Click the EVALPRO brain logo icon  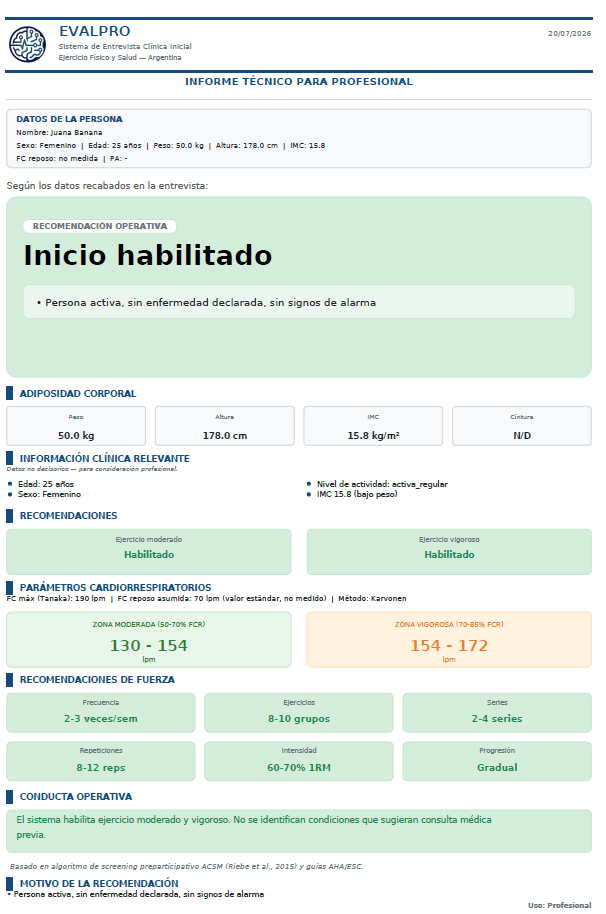(x=27, y=44)
